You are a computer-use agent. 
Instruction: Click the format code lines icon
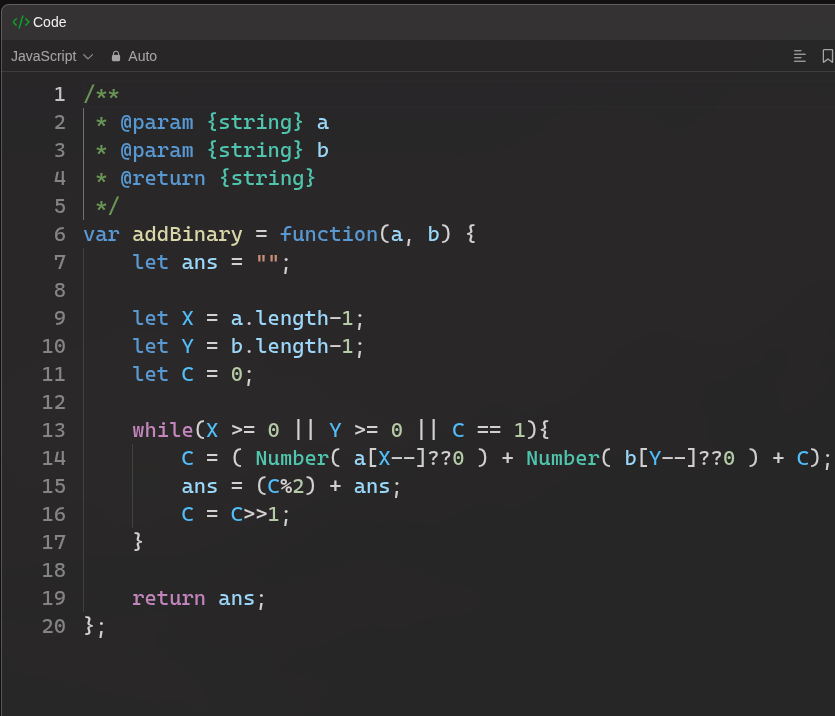click(x=799, y=56)
